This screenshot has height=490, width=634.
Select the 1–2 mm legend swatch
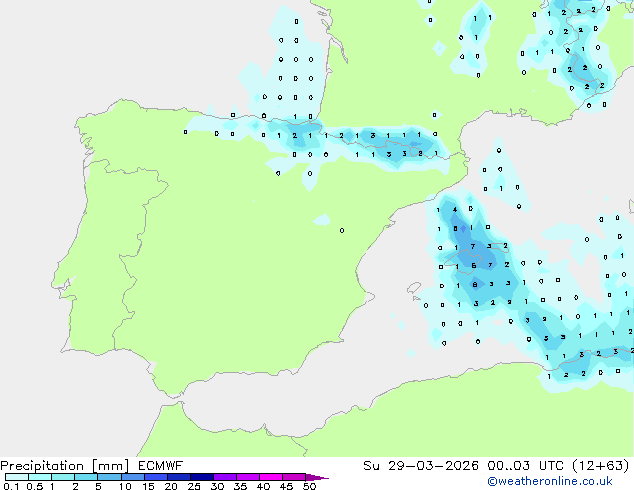click(x=63, y=477)
